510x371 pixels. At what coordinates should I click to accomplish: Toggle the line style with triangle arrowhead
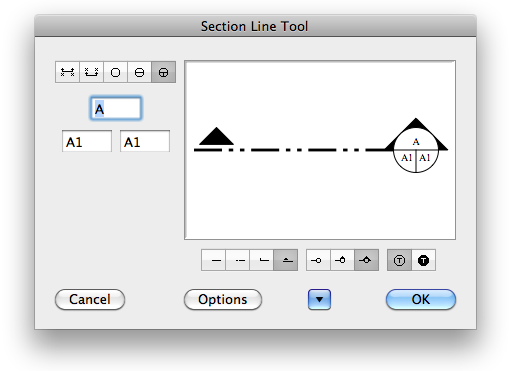pyautogui.click(x=286, y=260)
